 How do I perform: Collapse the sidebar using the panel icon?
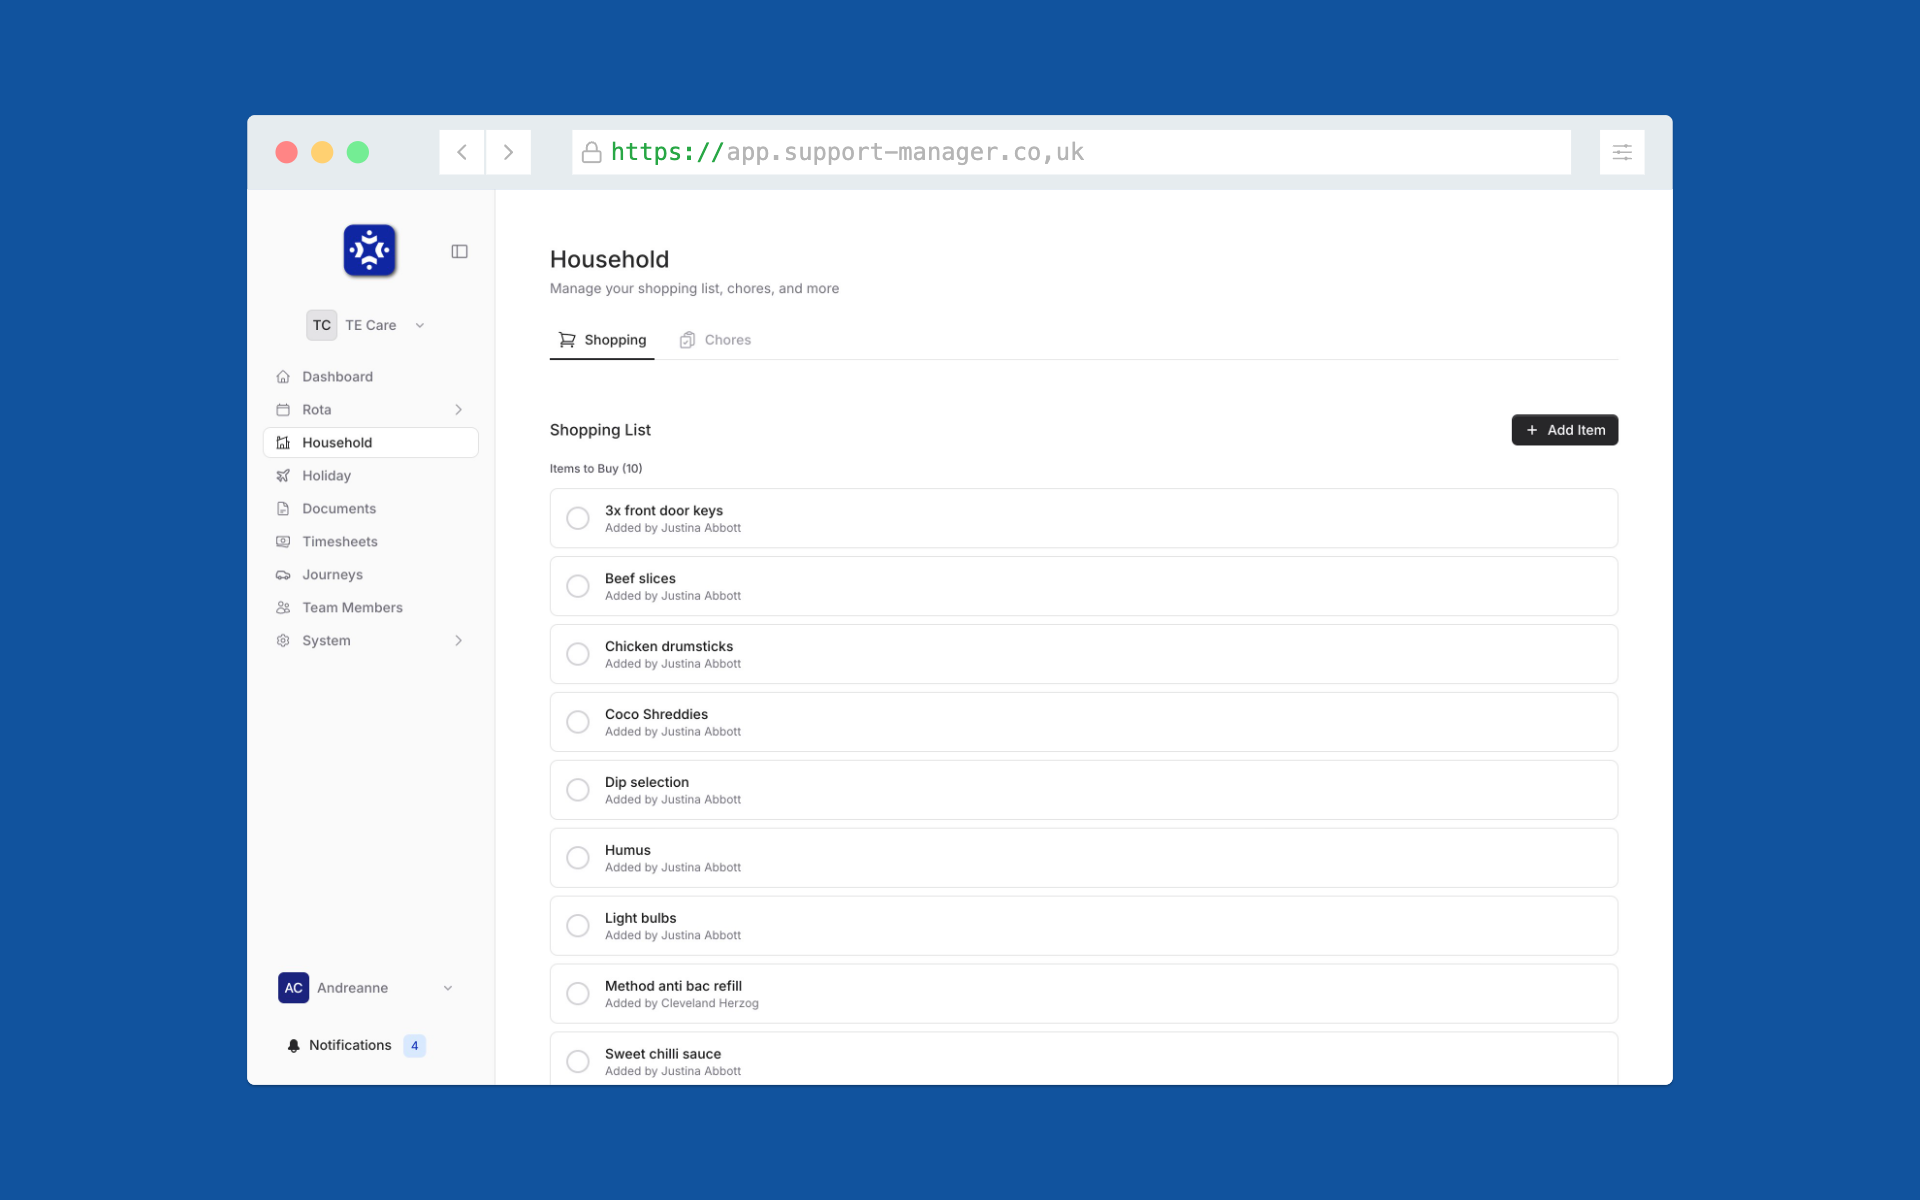[459, 251]
